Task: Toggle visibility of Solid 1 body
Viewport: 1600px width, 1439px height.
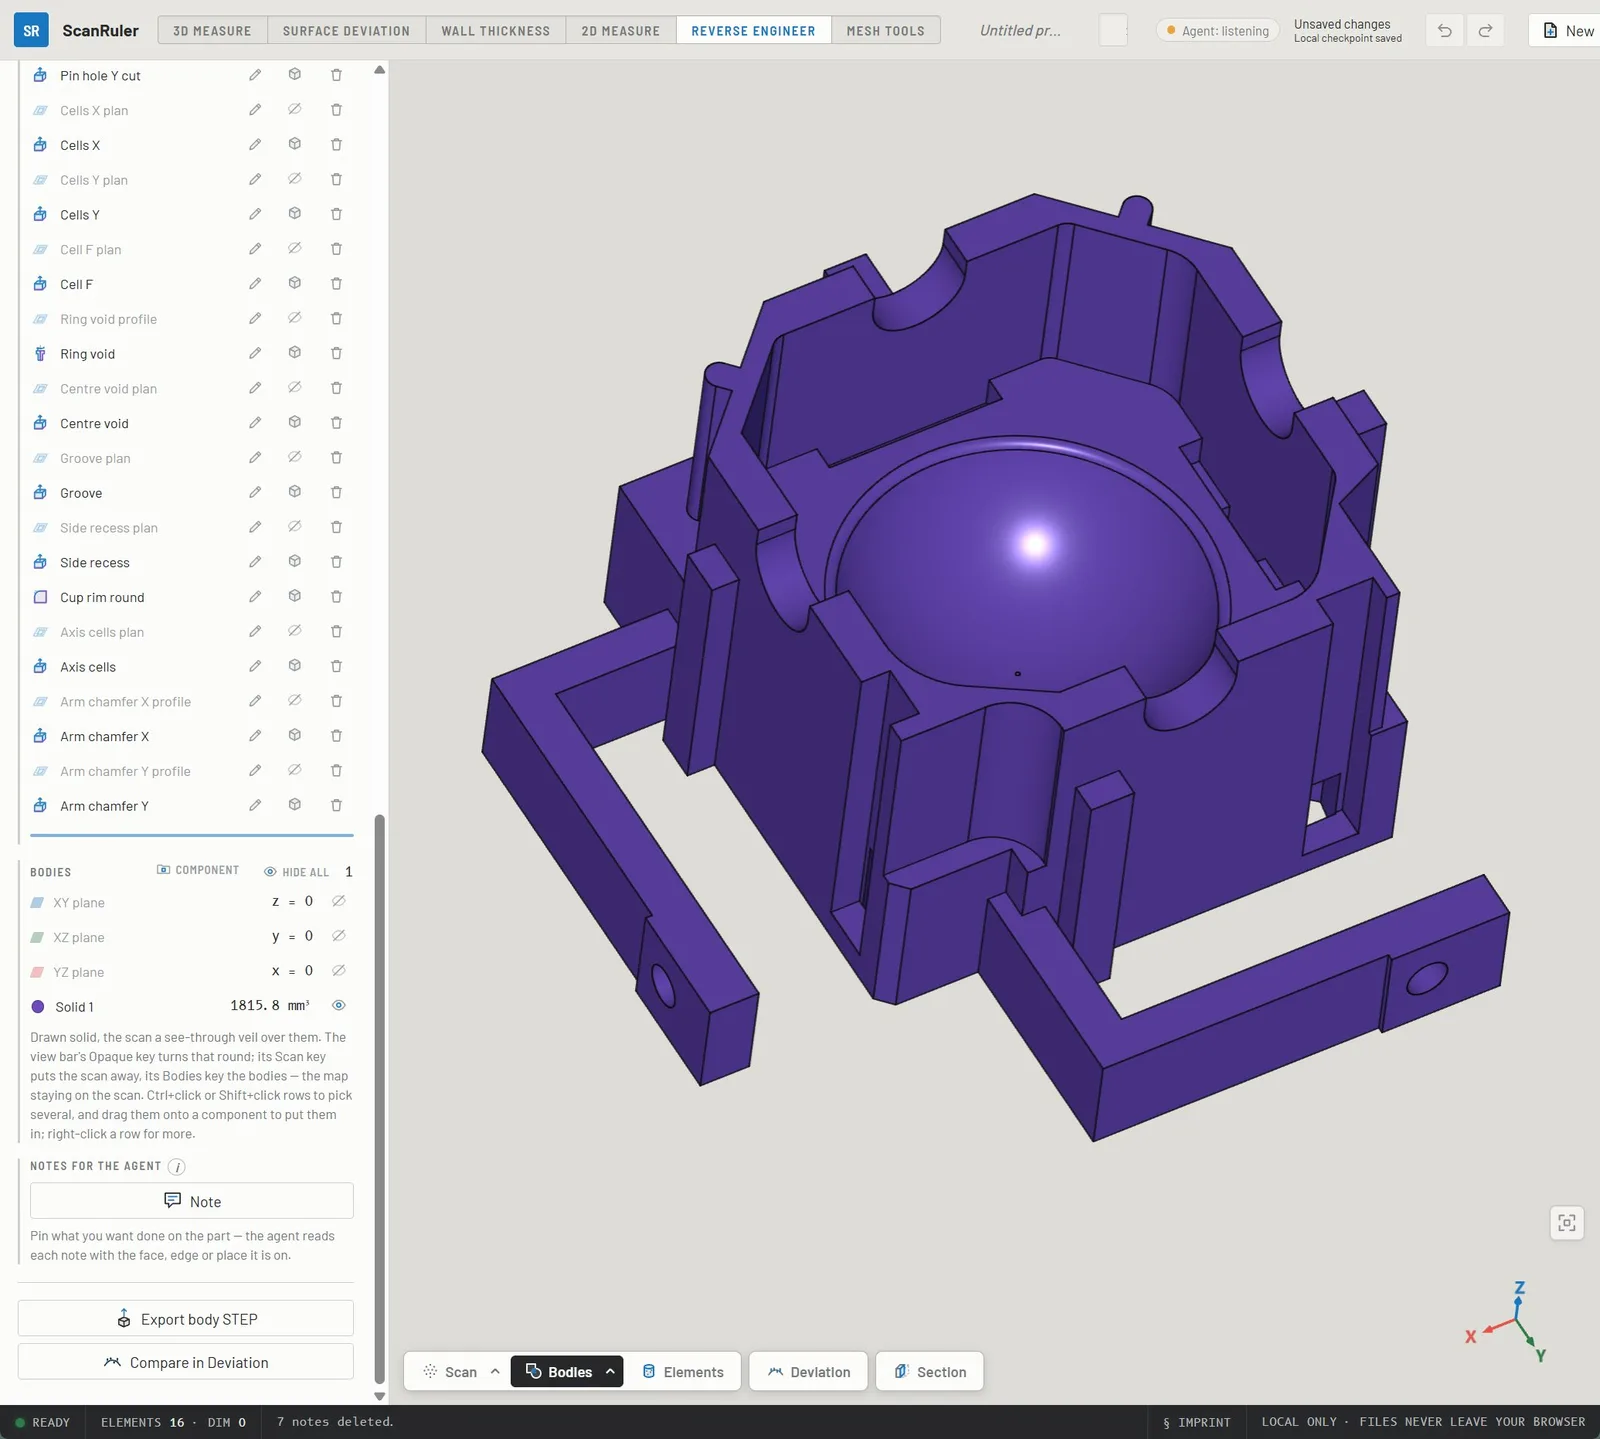Action: click(x=339, y=1006)
